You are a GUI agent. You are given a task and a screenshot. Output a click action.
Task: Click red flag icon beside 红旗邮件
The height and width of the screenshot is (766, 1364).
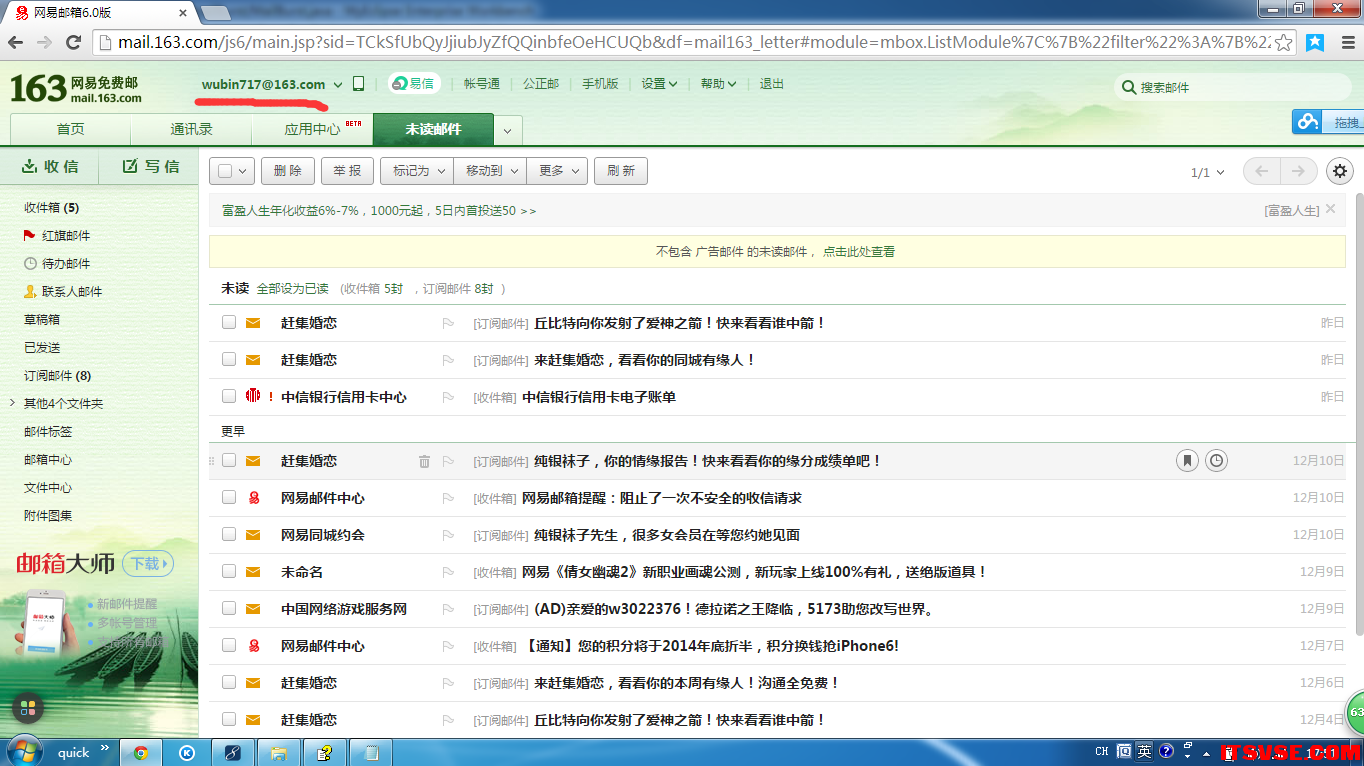point(29,236)
